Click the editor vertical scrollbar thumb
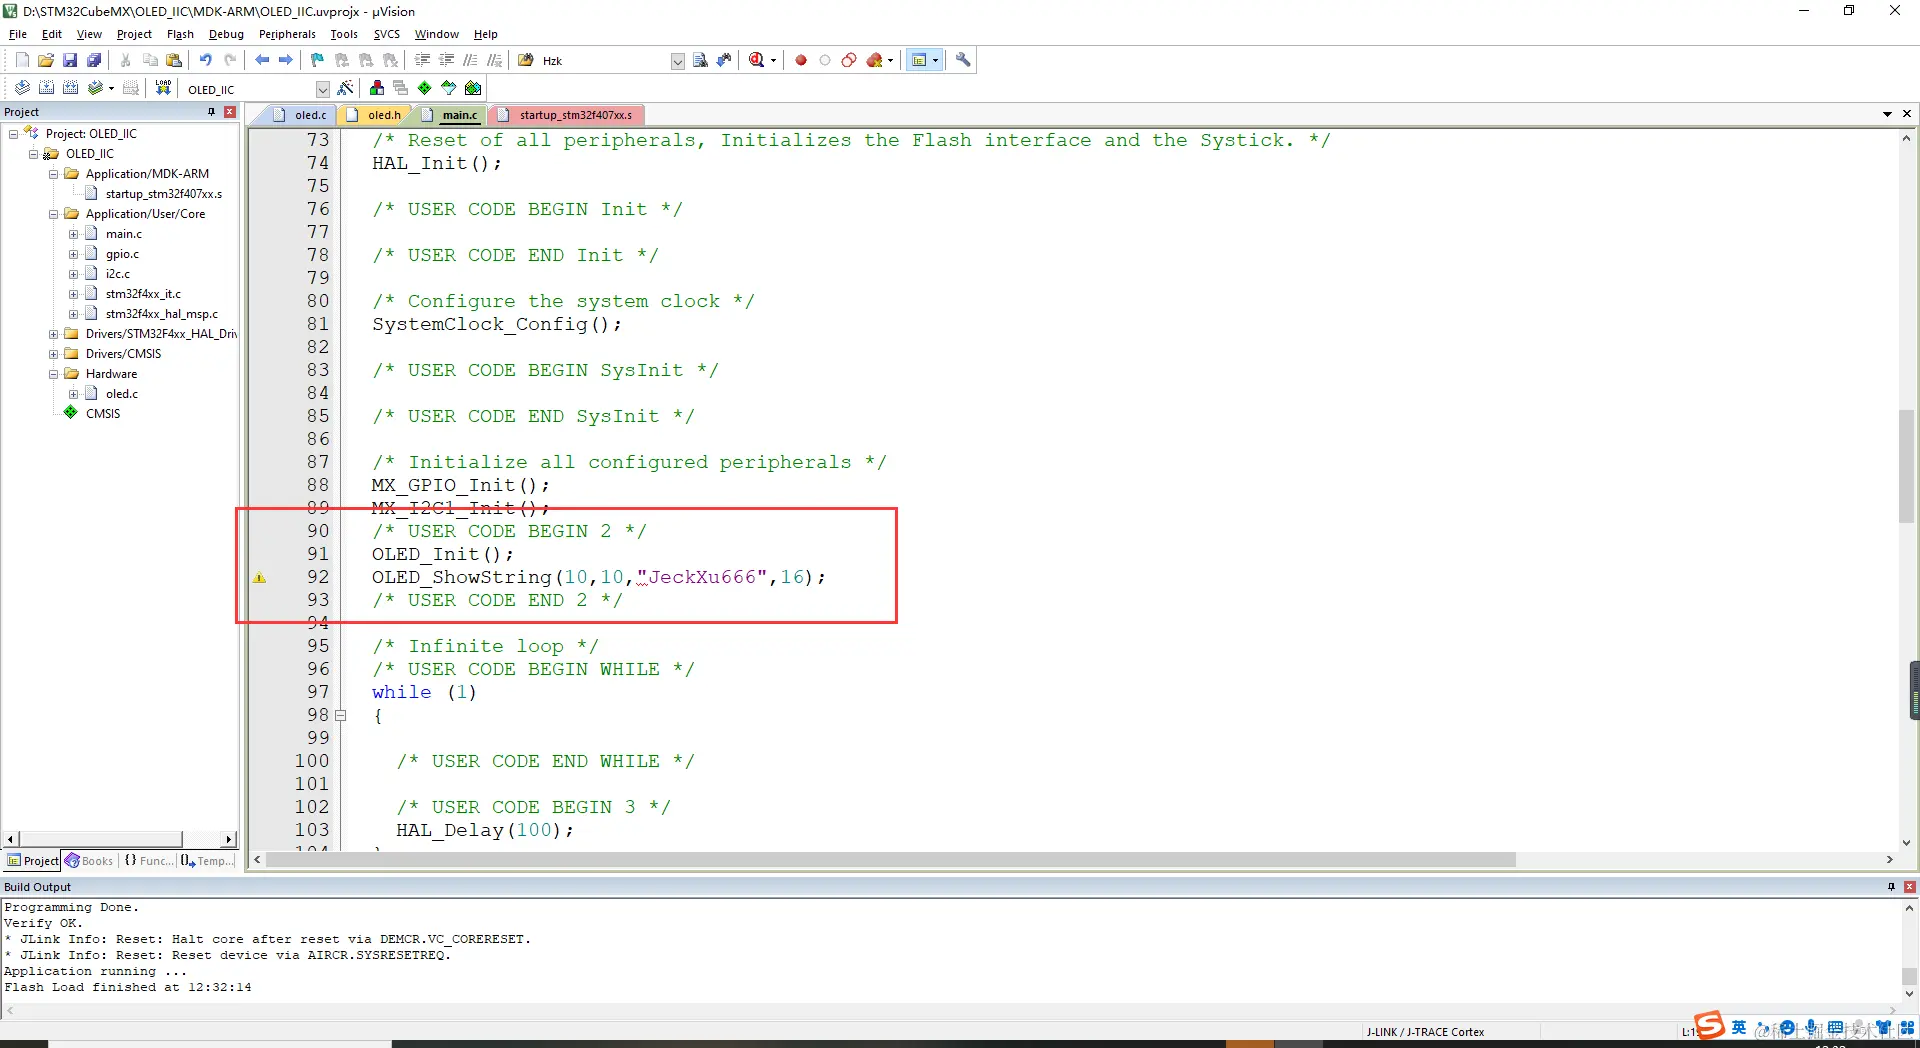The height and width of the screenshot is (1048, 1920). pos(1907,466)
